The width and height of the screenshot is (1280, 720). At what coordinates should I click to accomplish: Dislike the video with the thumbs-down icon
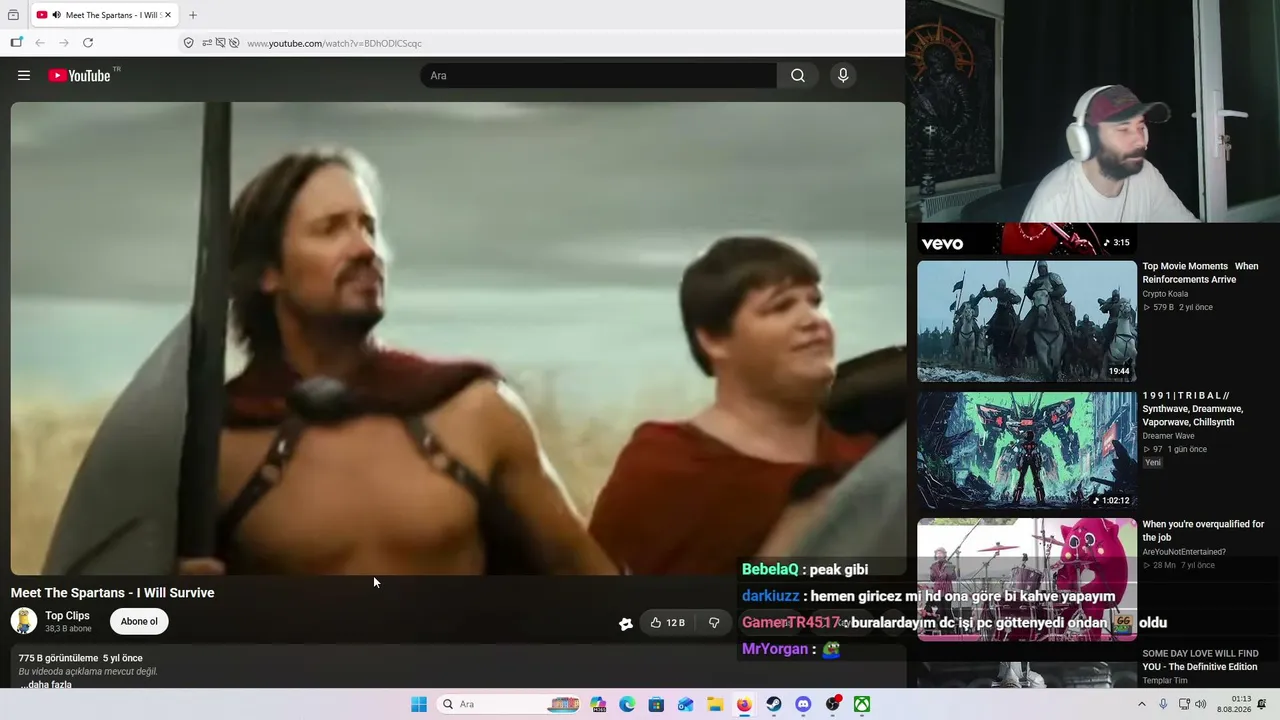coord(714,622)
